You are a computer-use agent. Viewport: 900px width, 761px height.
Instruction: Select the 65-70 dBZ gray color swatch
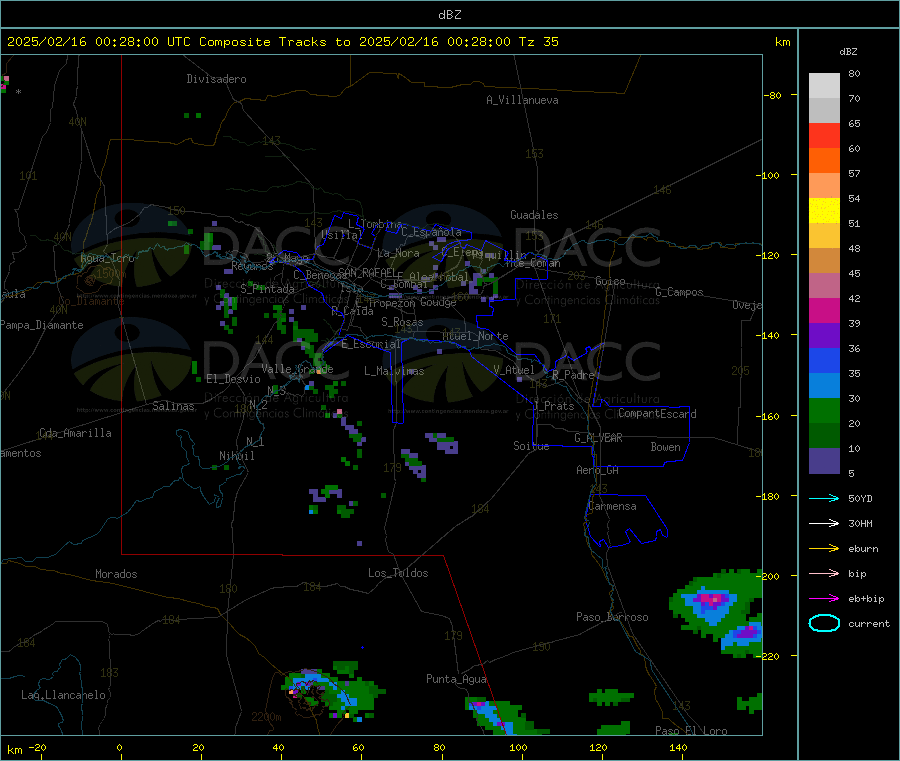824,111
